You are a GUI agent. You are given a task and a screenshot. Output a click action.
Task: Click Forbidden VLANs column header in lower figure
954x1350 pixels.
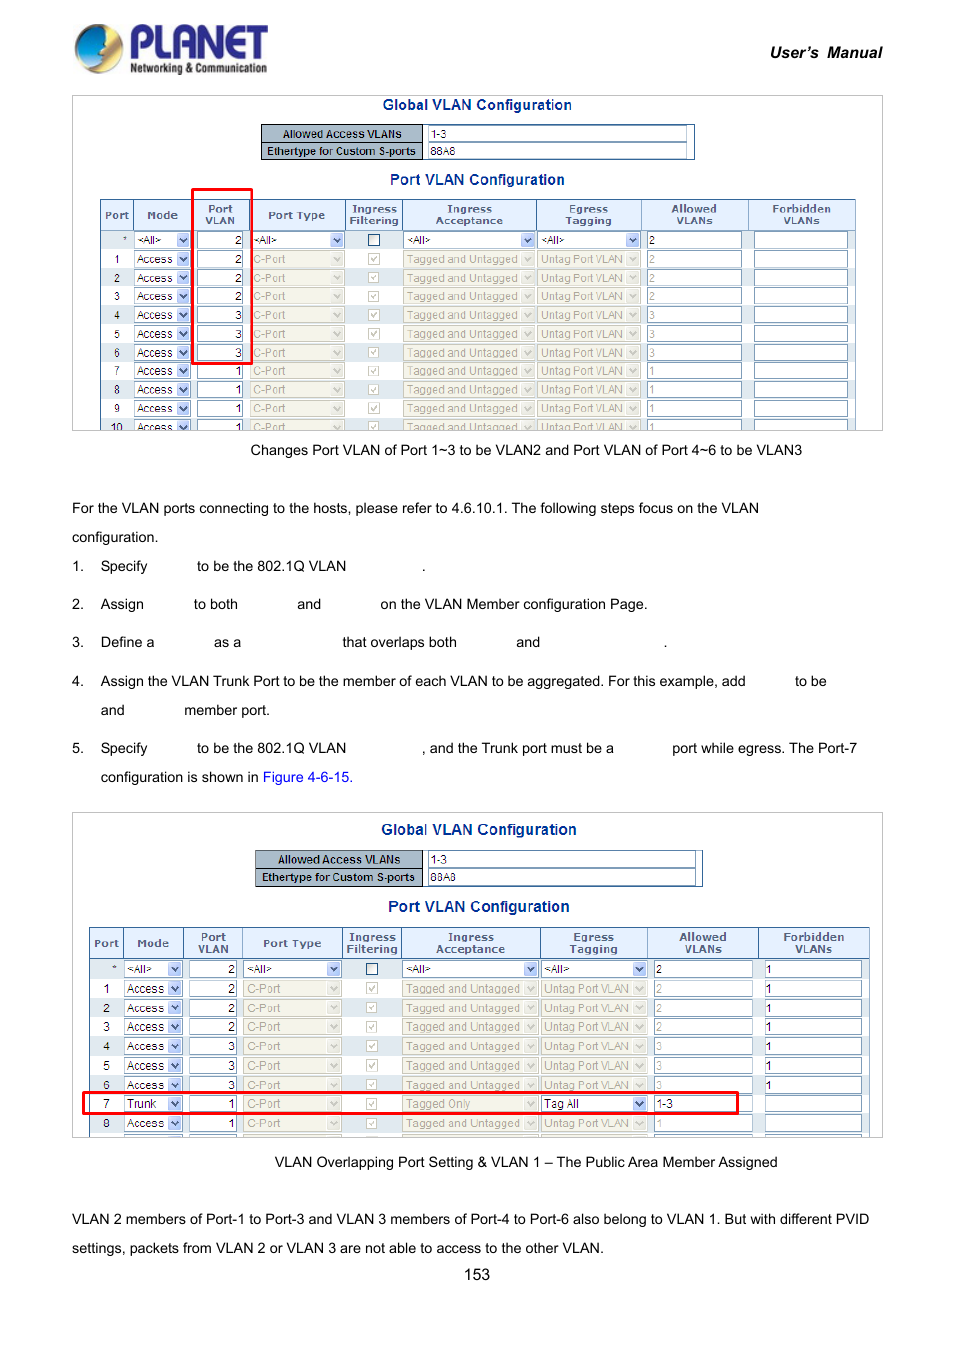(x=814, y=943)
